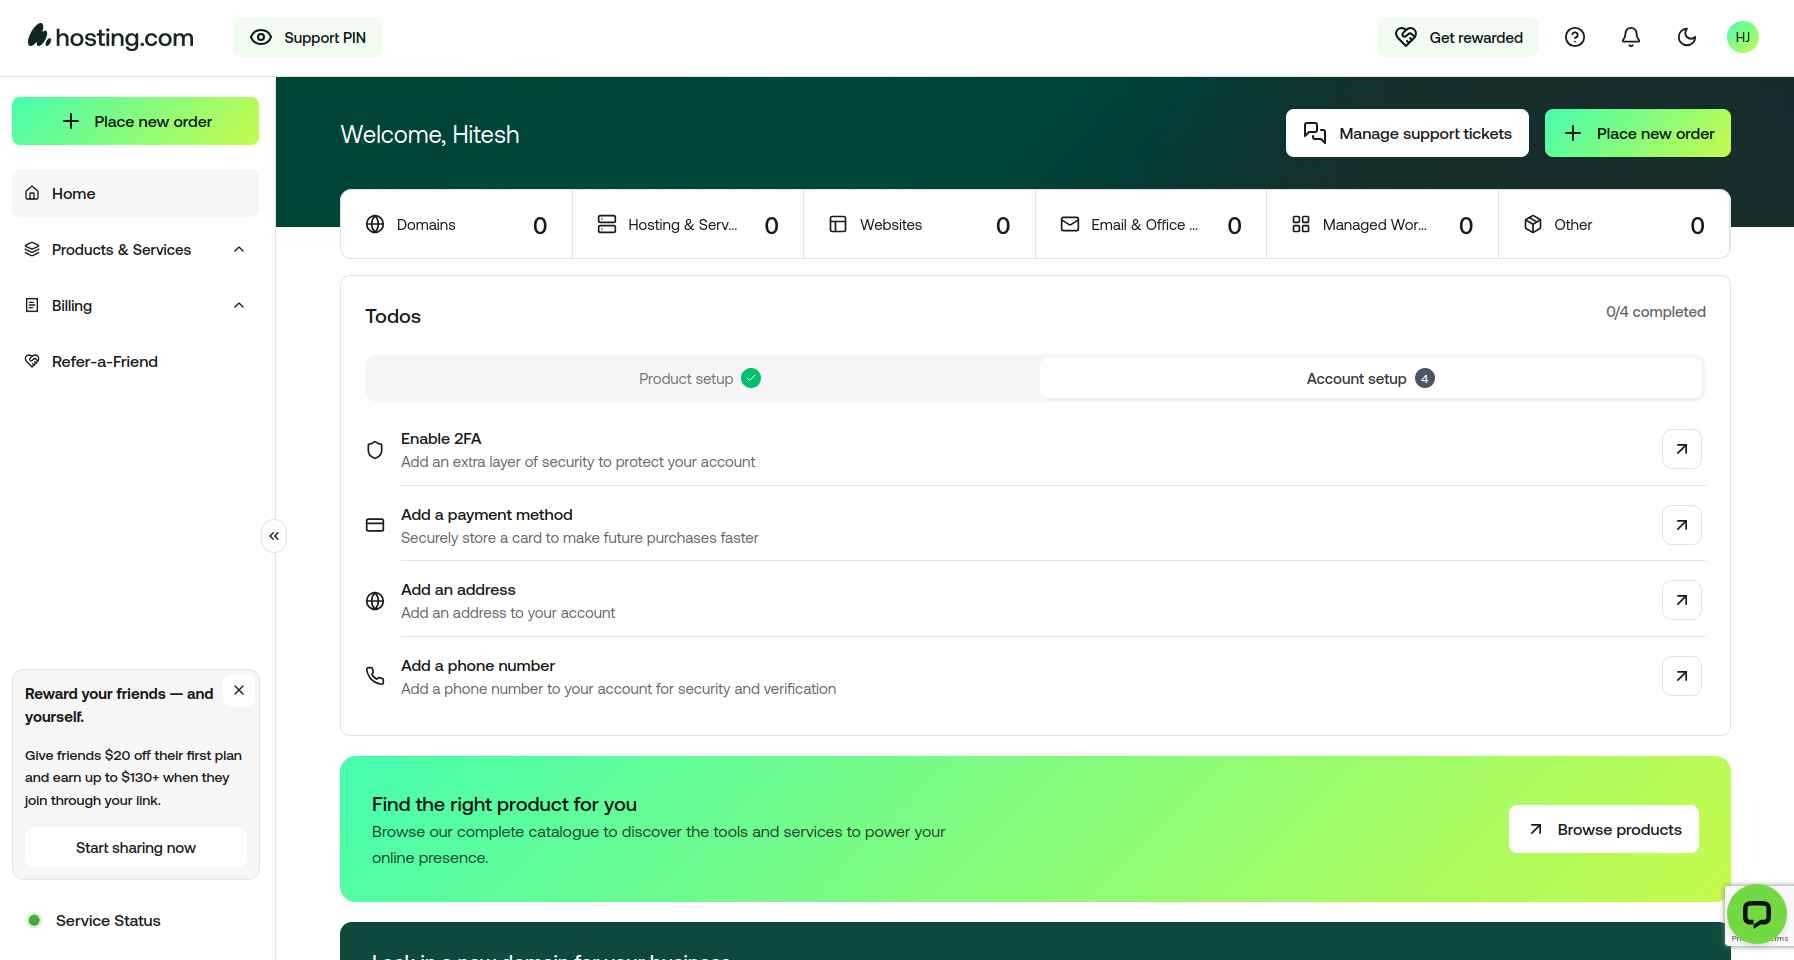Check the Product setup completion badge
The width and height of the screenshot is (1794, 960).
click(751, 378)
